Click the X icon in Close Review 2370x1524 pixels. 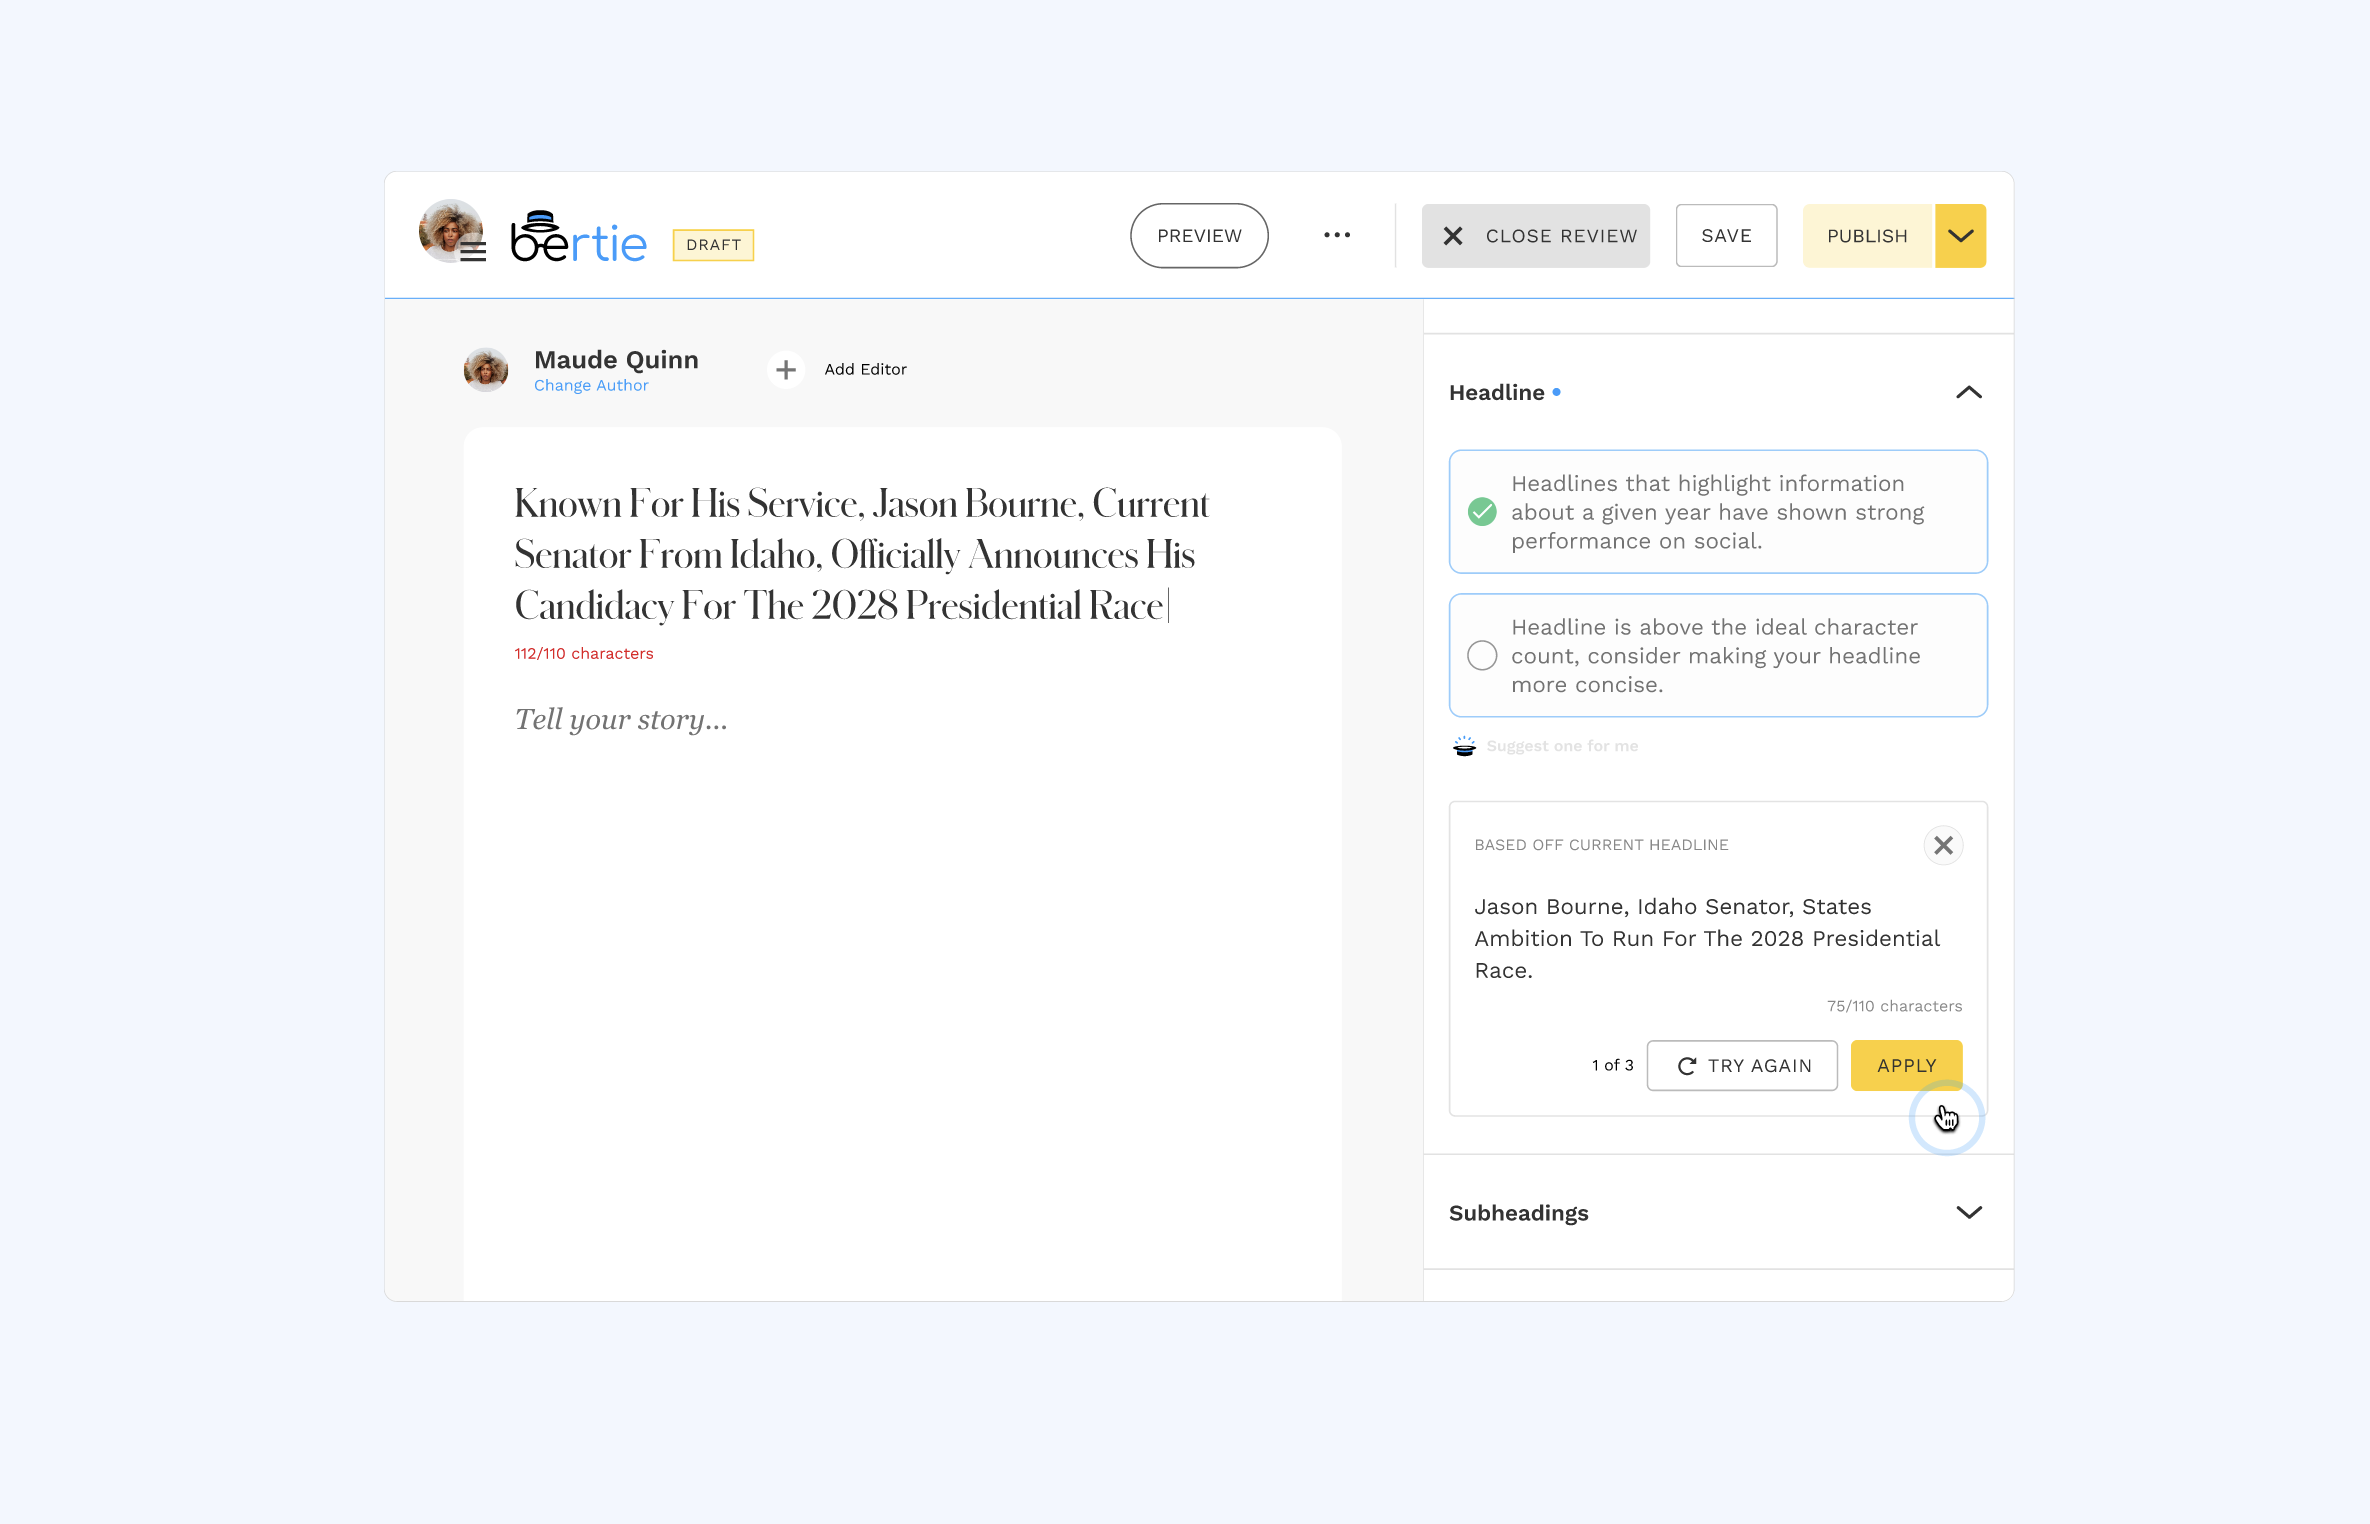pos(1453,236)
